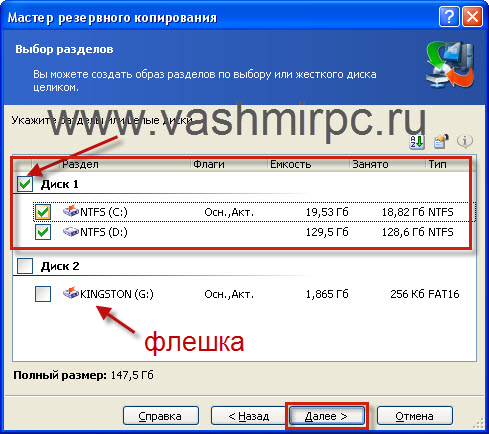Image resolution: width=489 pixels, height=434 pixels.
Task: Open Справка help button
Action: pyautogui.click(x=161, y=416)
